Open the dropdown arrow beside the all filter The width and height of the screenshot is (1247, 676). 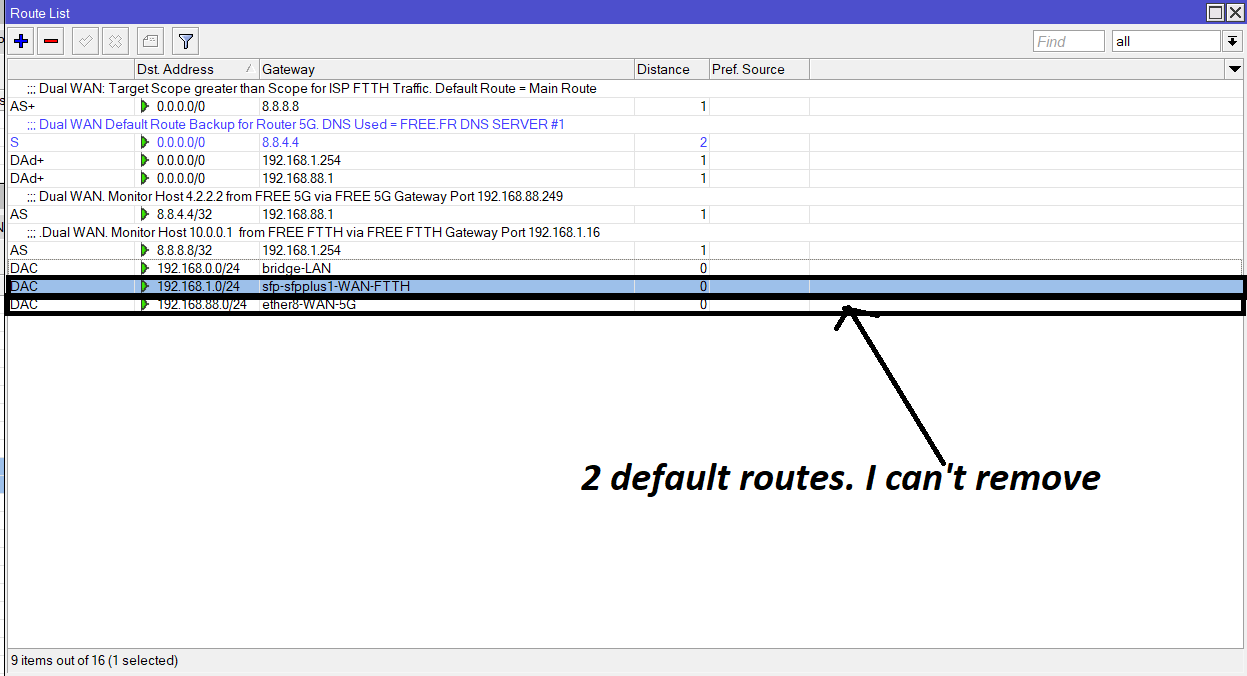click(x=1235, y=40)
